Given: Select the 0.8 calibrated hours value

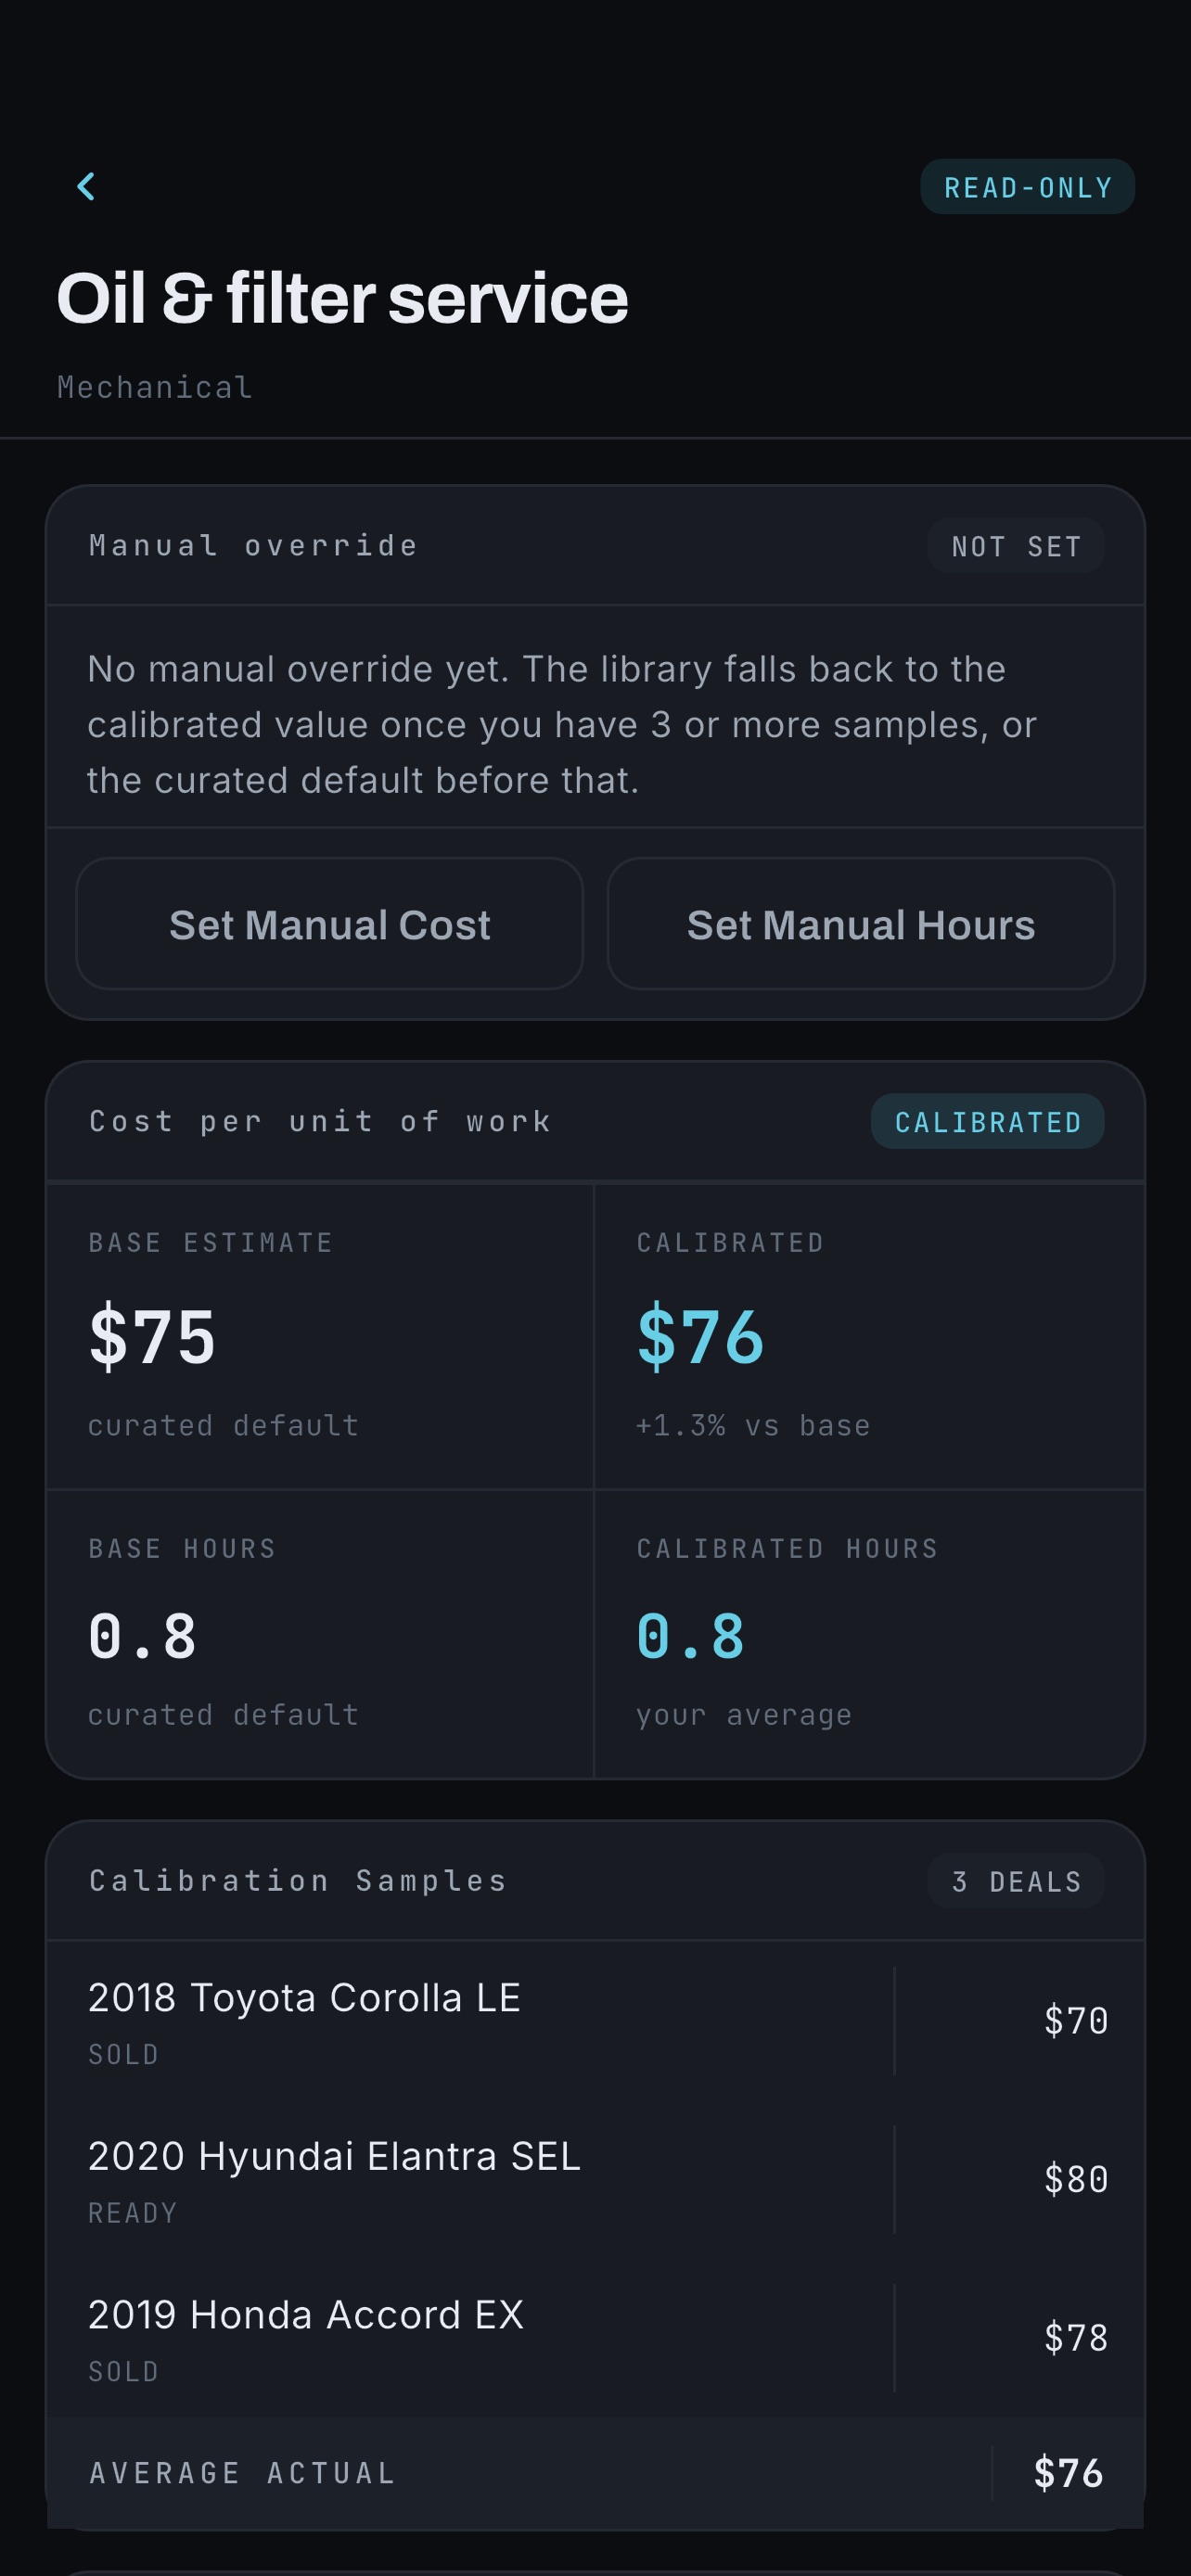Looking at the screenshot, I should 690,1637.
